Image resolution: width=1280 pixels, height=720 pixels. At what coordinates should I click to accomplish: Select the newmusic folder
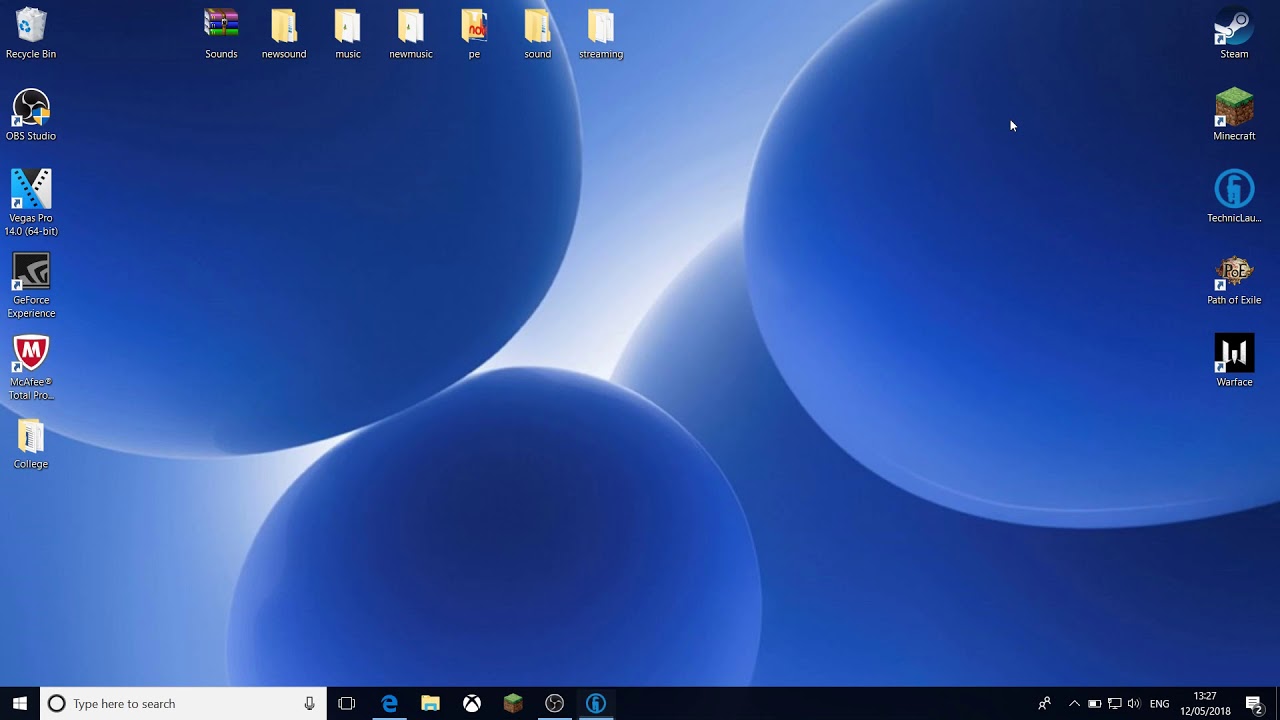[x=411, y=33]
